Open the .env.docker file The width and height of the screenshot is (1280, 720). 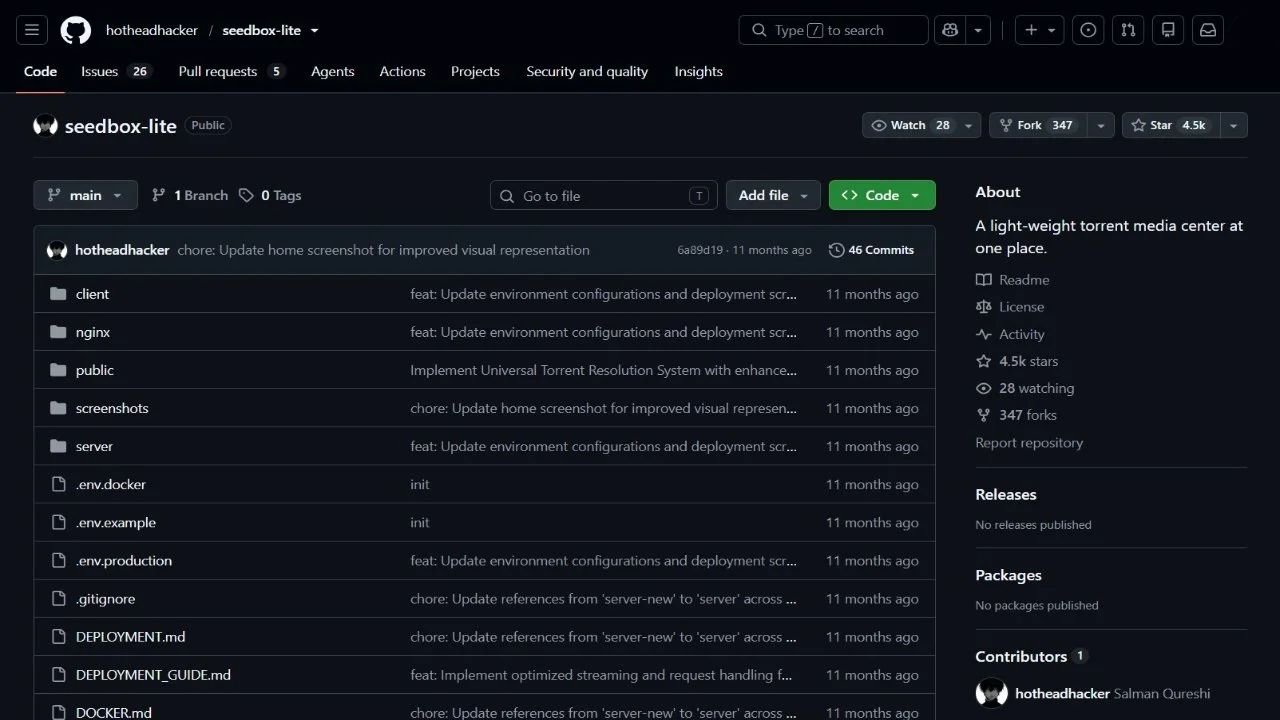(x=111, y=484)
